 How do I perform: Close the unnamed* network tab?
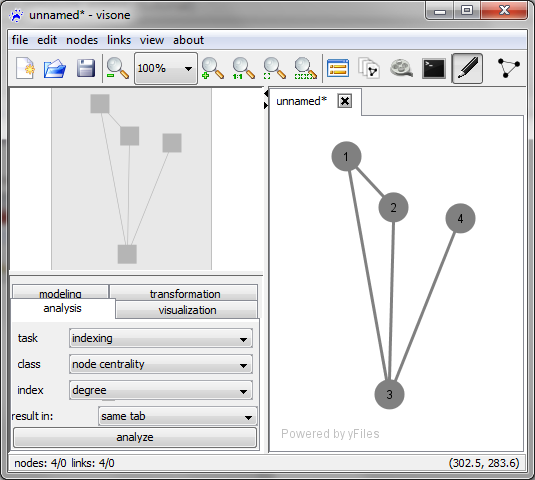[345, 101]
